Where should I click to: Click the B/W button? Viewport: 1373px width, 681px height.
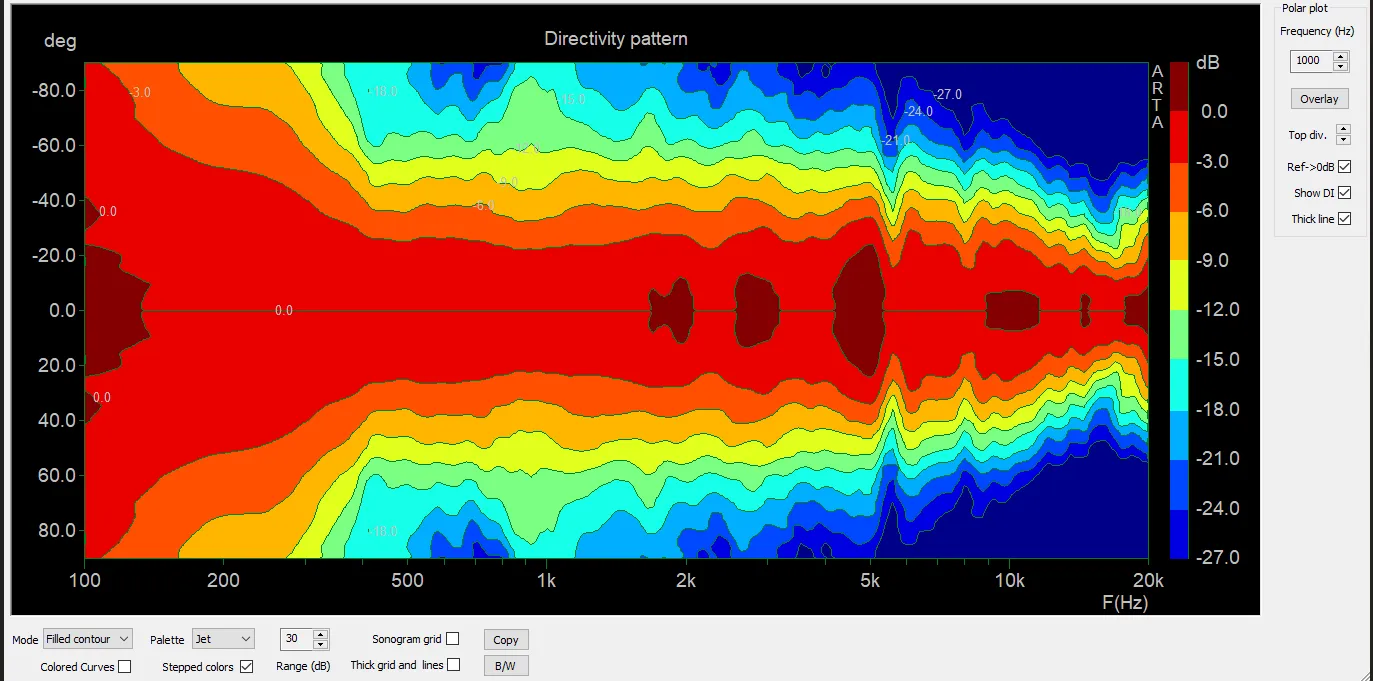click(x=506, y=666)
